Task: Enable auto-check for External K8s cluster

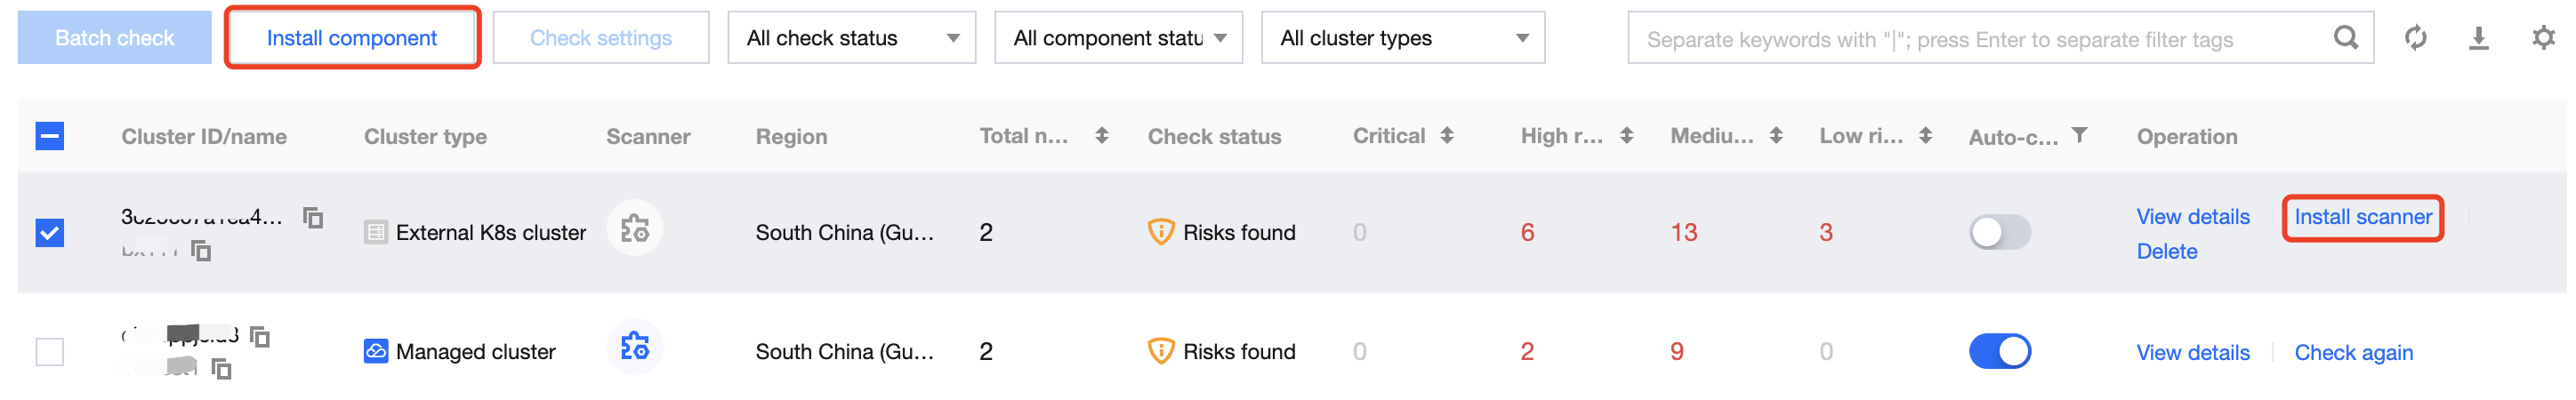Action: tap(2000, 232)
